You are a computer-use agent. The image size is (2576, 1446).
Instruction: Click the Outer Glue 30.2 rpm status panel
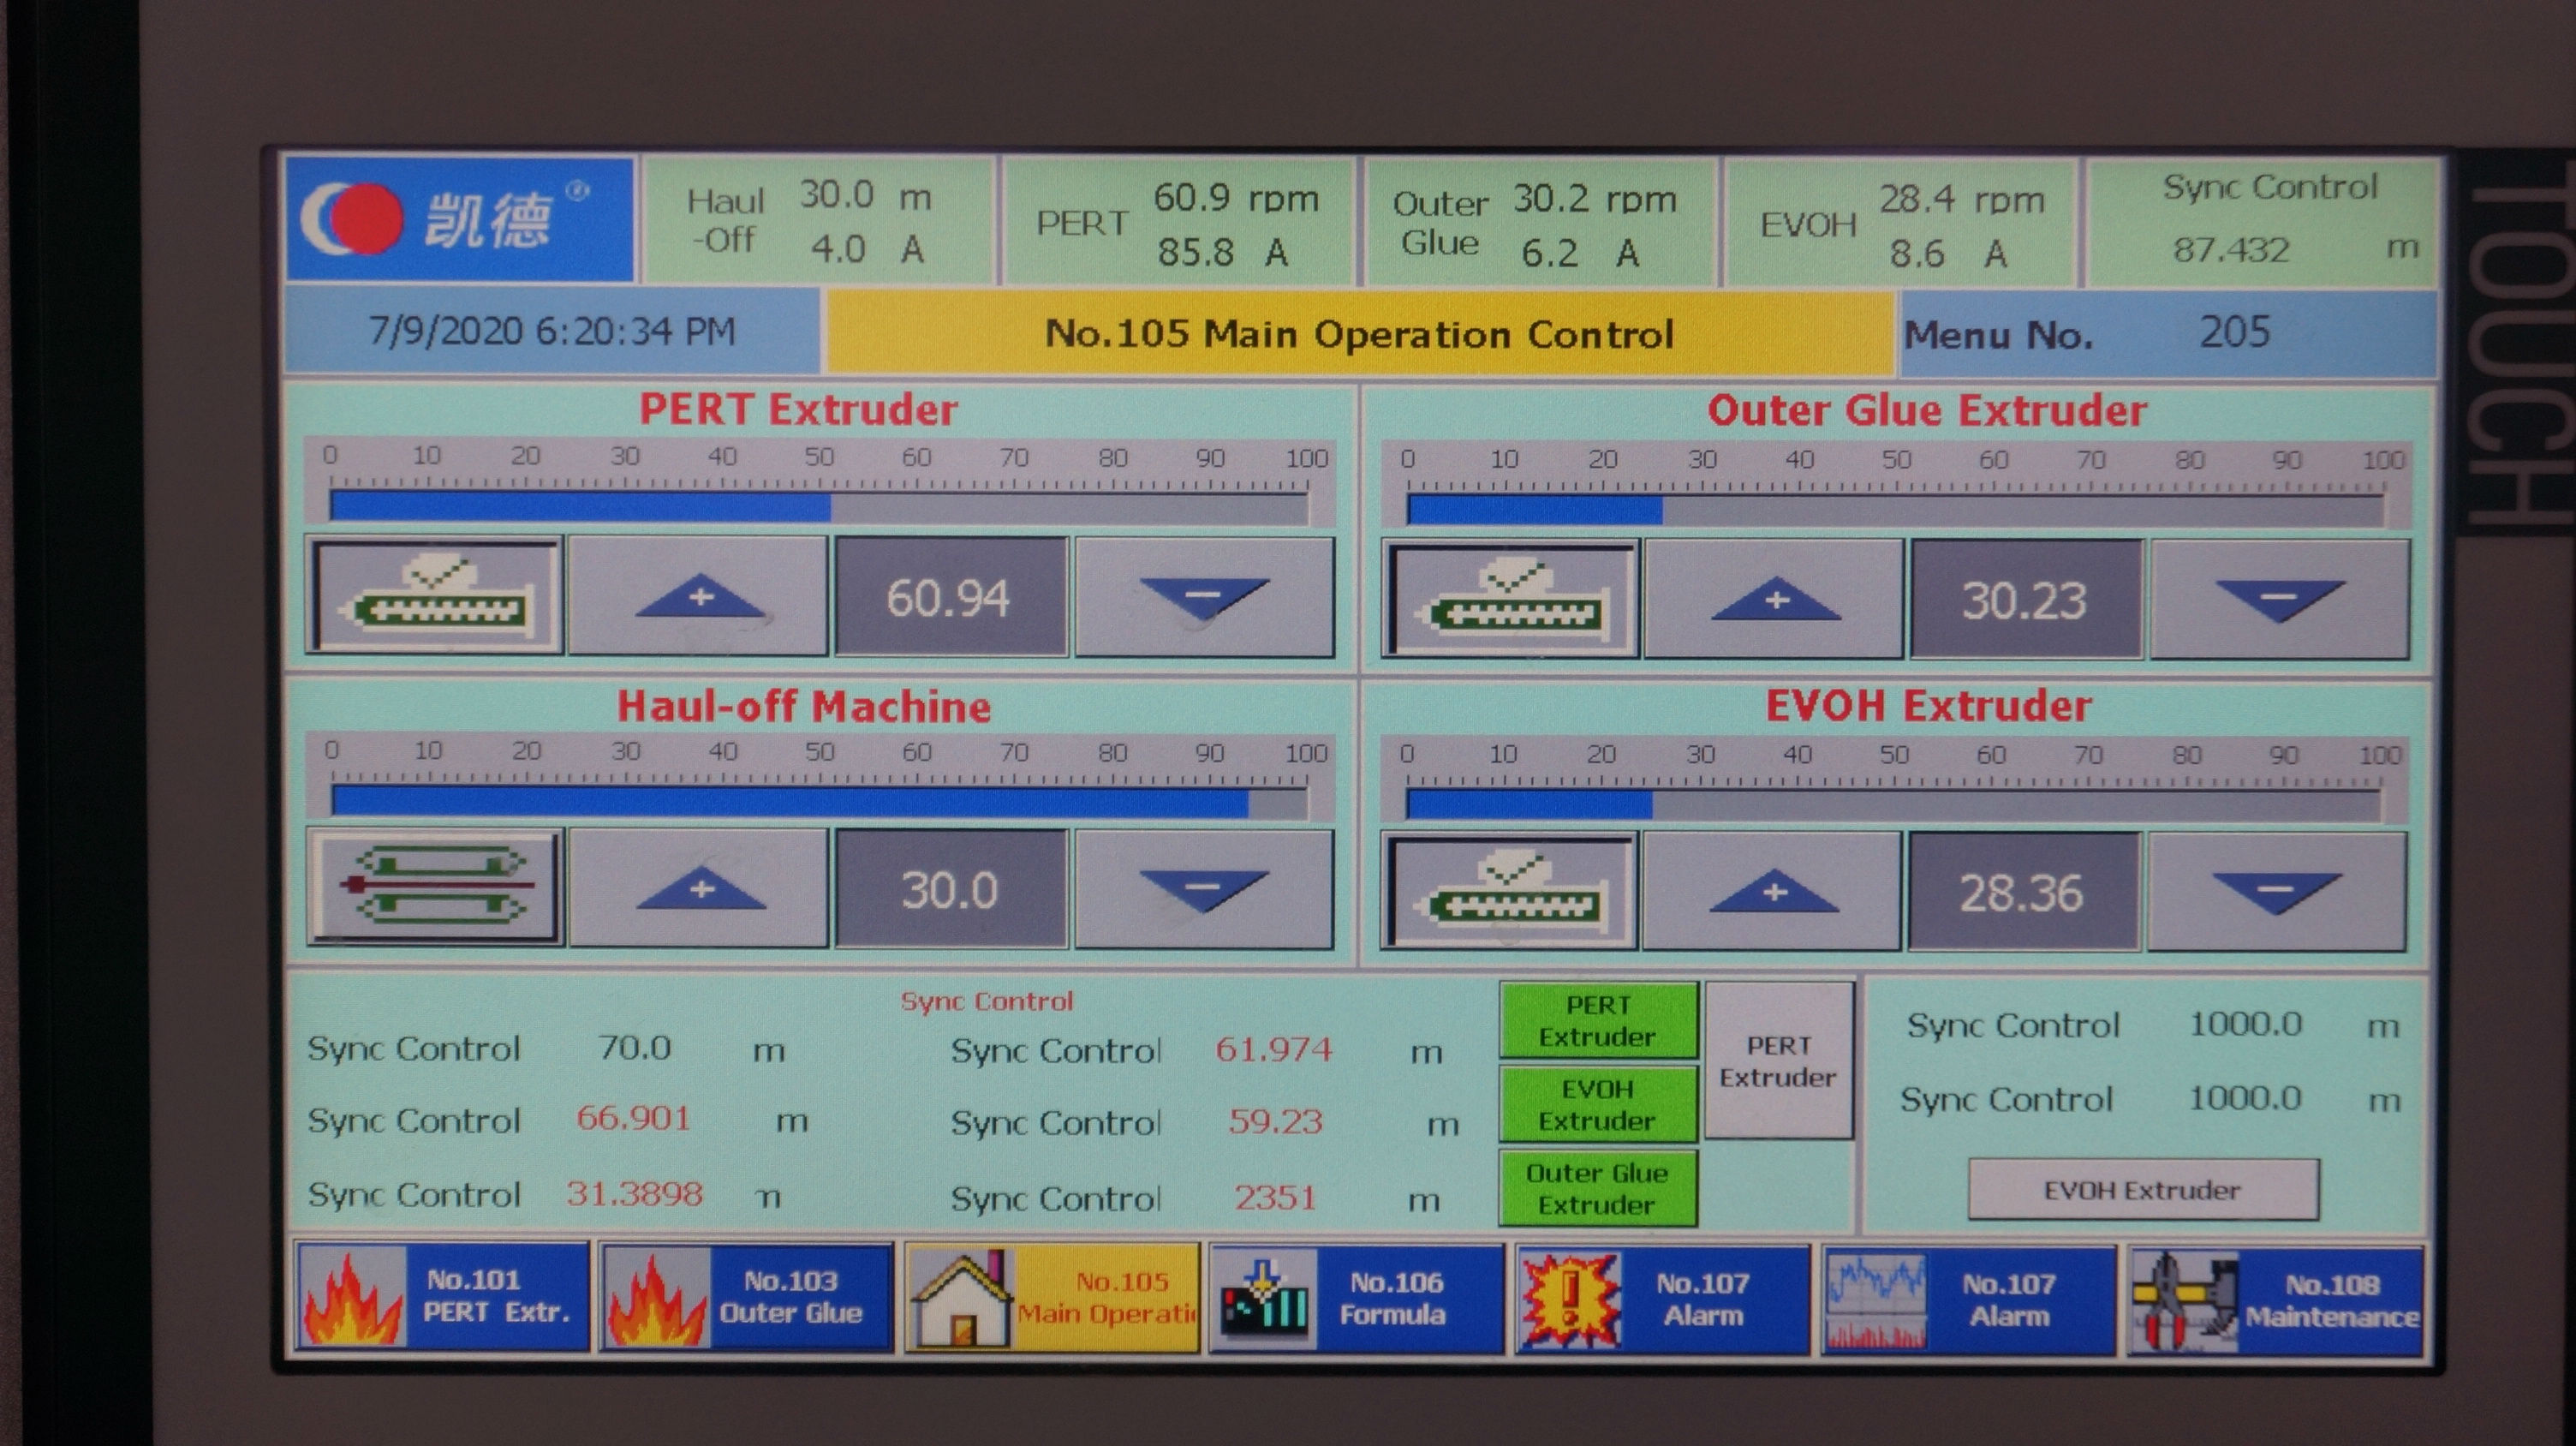pos(1540,224)
